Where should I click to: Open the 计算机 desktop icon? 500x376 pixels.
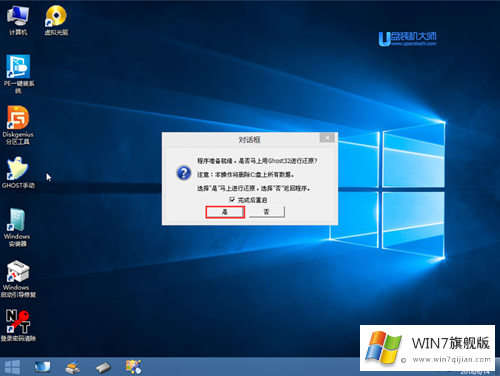(18, 20)
